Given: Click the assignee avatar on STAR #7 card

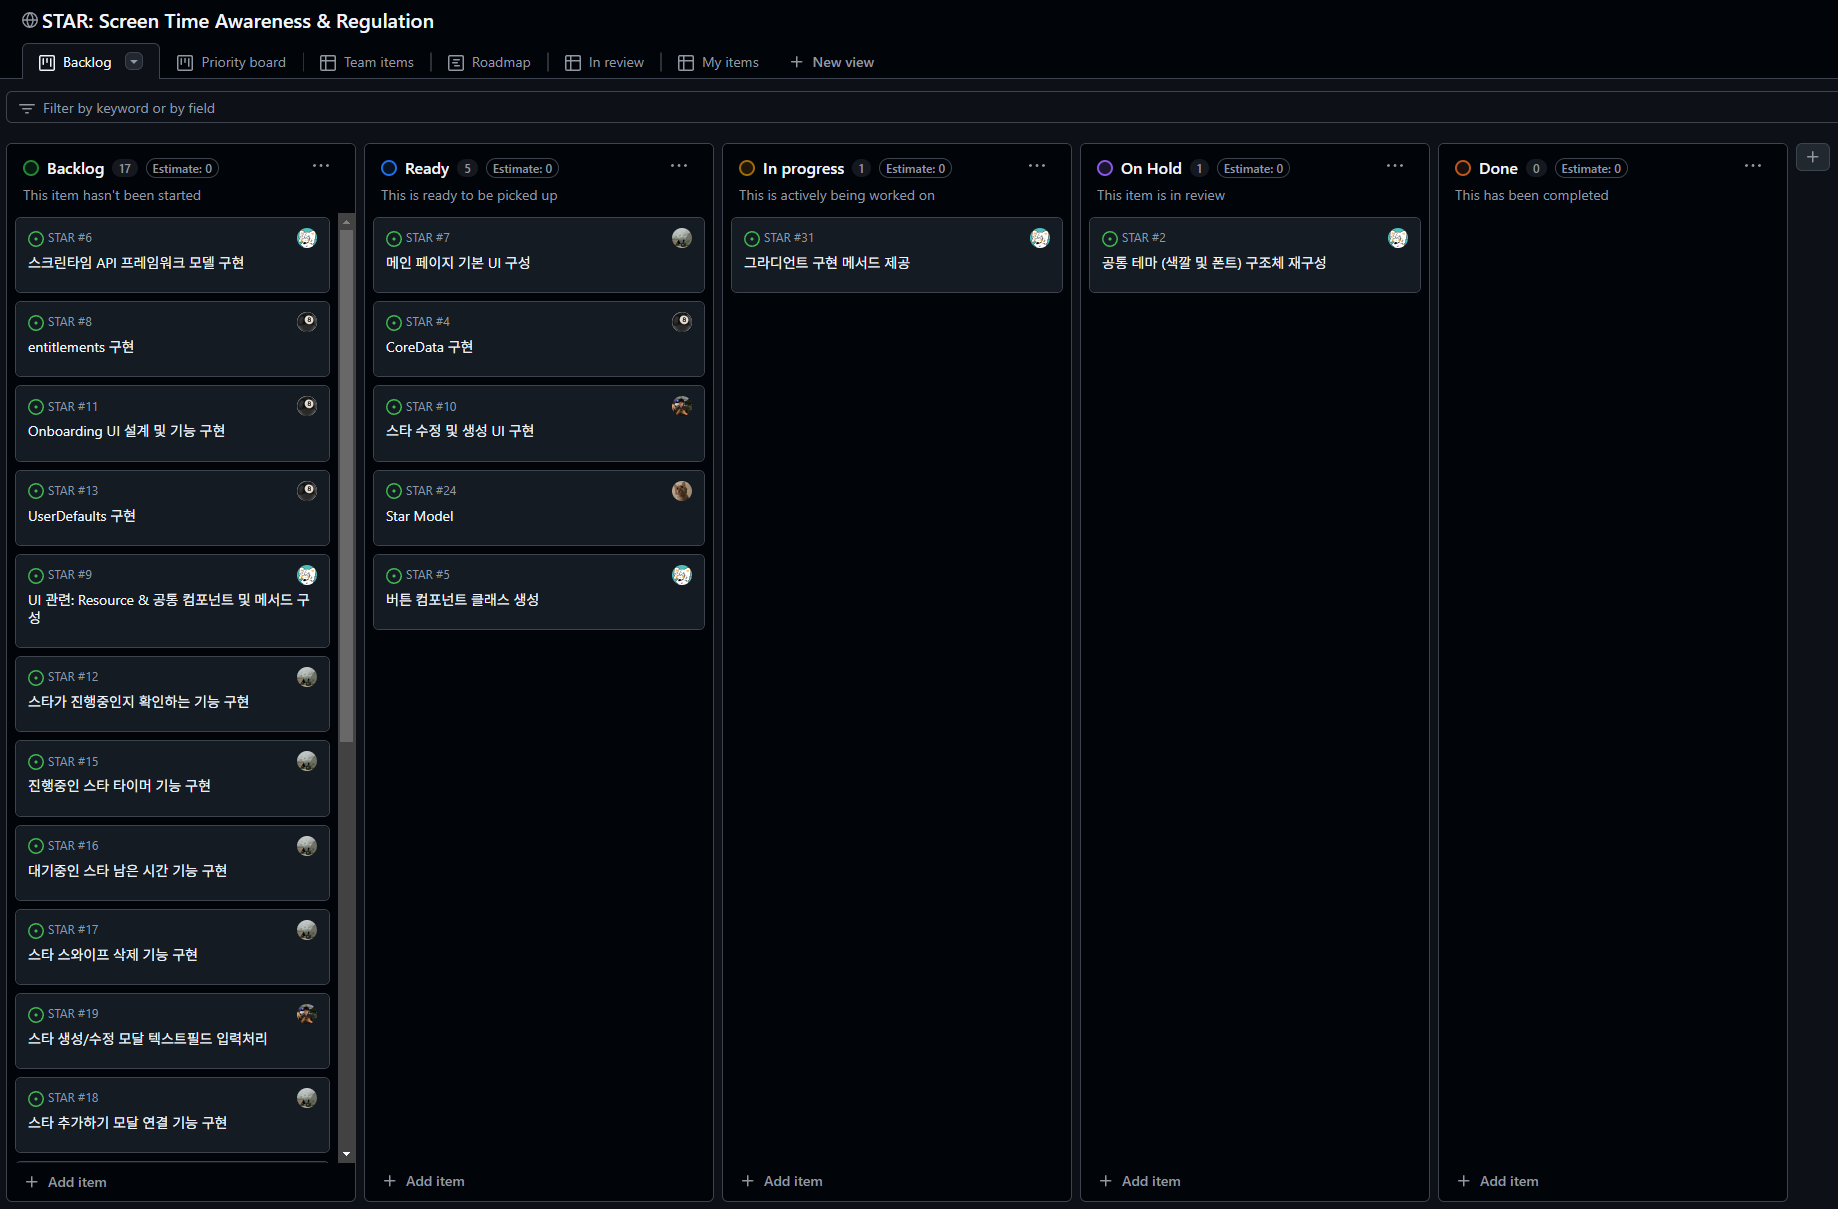Looking at the screenshot, I should [682, 238].
